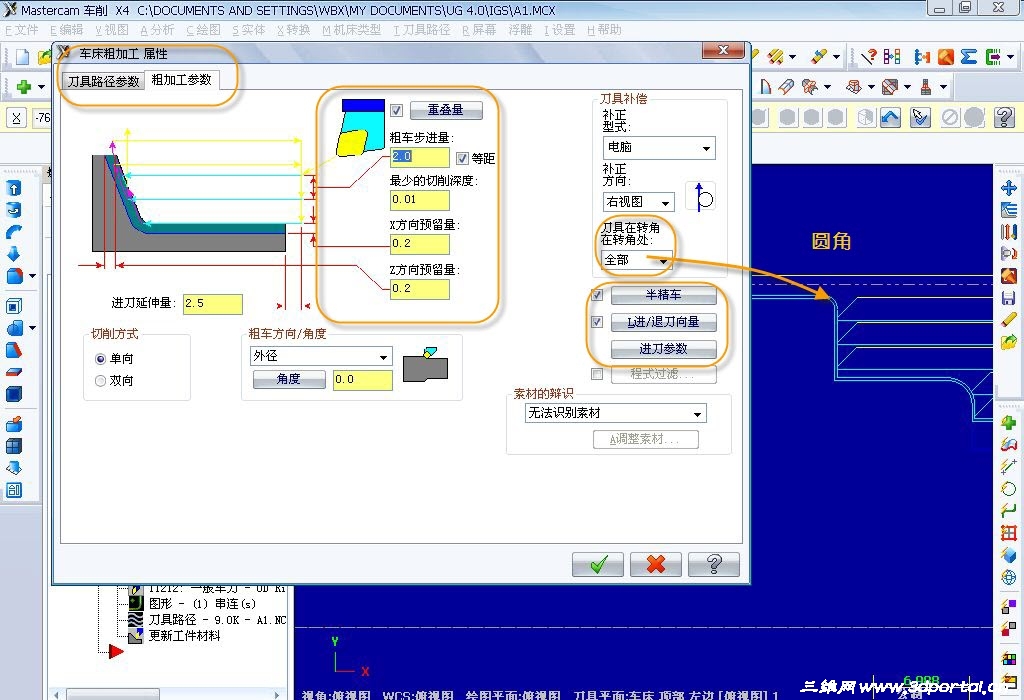The image size is (1024, 700).
Task: Click the blue move cross icon on right toolbar
Action: [x=1008, y=188]
